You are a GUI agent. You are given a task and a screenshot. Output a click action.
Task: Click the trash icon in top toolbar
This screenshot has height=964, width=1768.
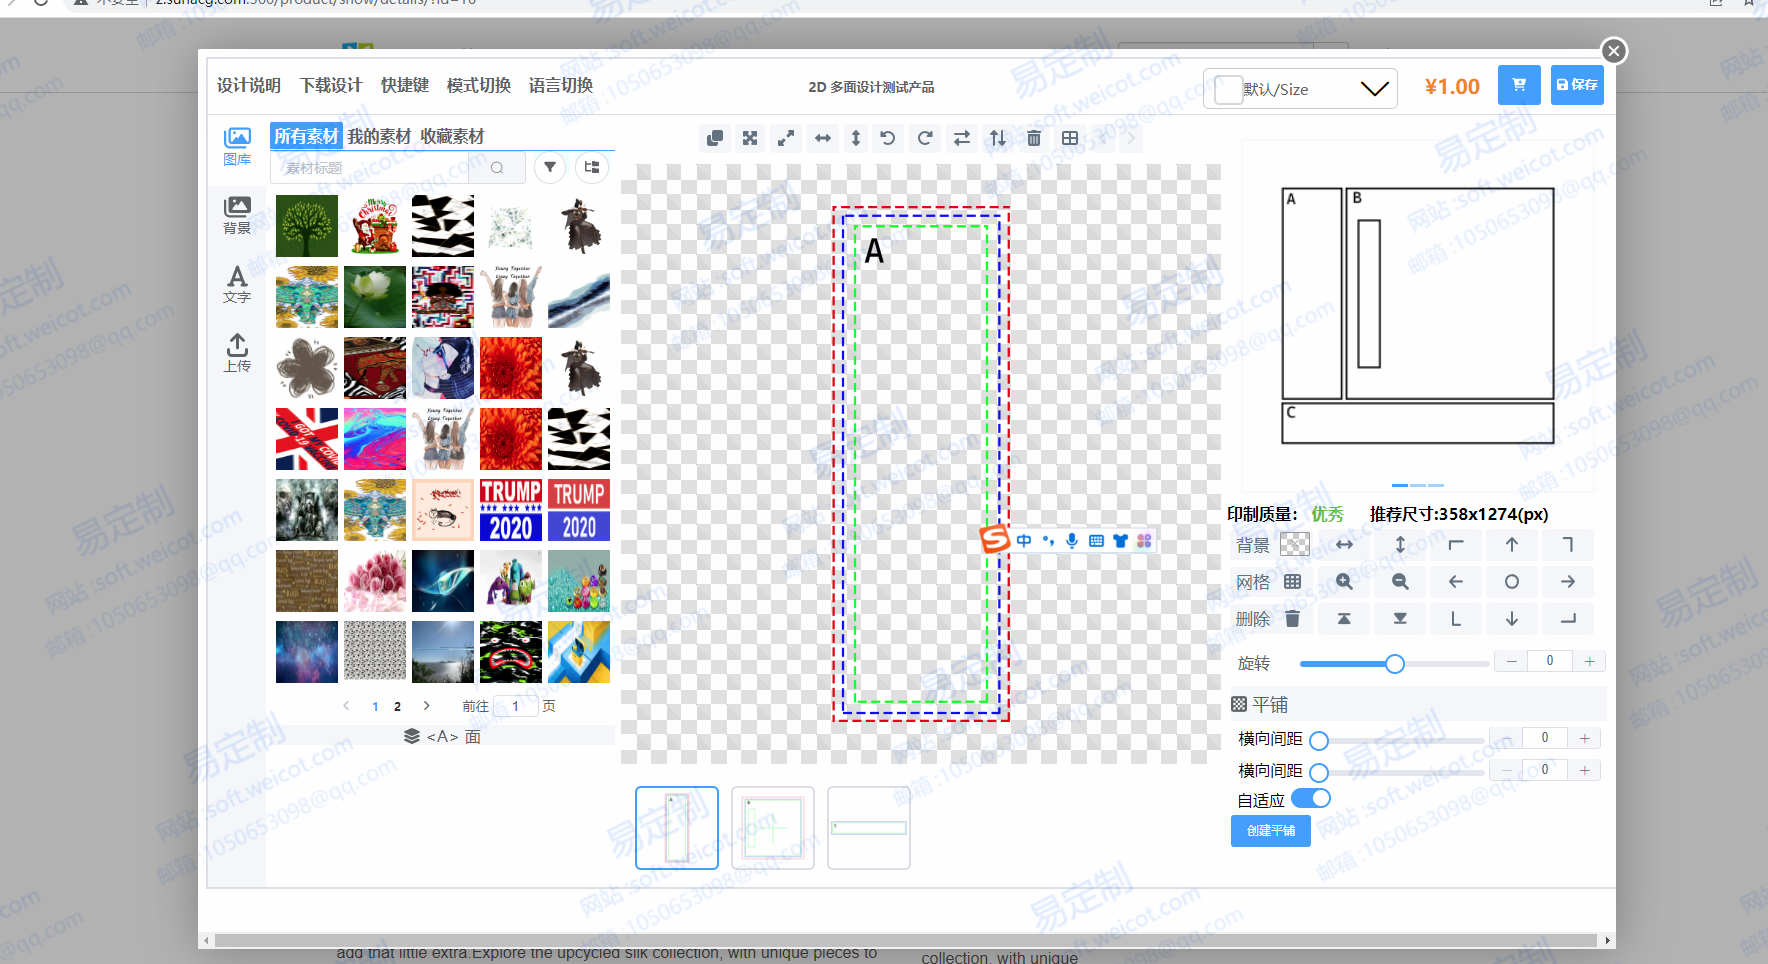pyautogui.click(x=1034, y=138)
